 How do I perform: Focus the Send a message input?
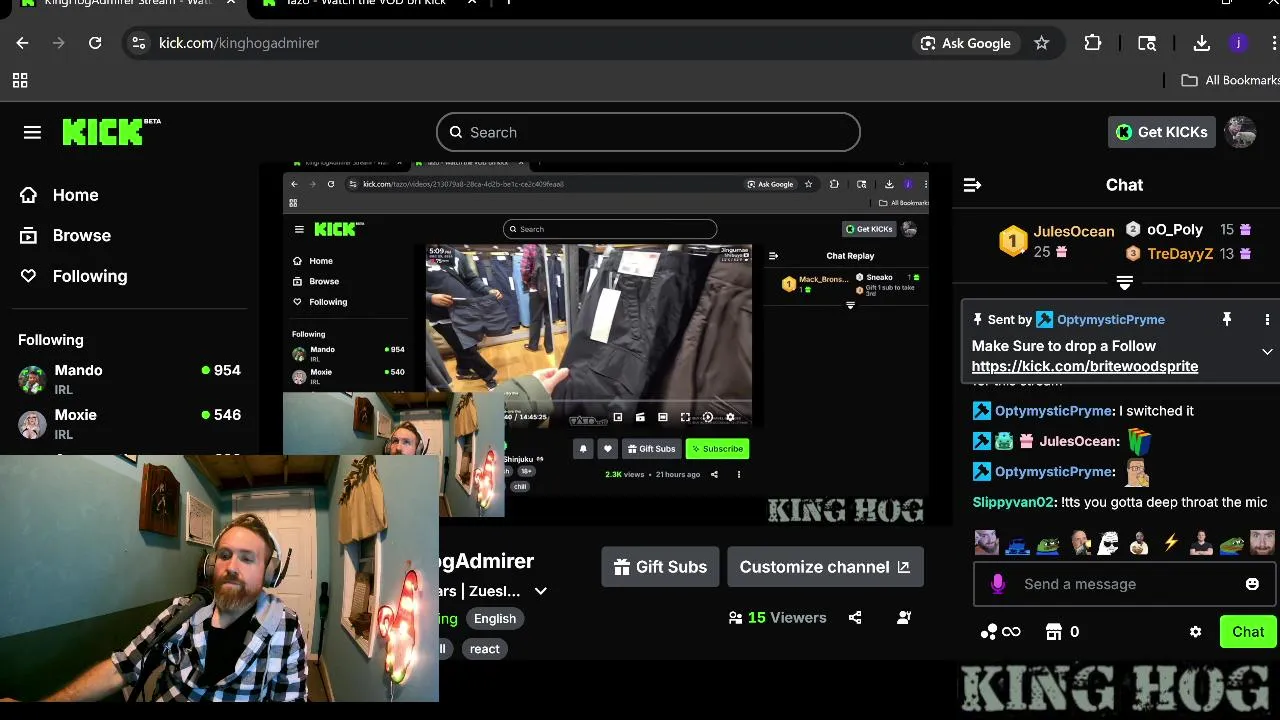[1123, 584]
